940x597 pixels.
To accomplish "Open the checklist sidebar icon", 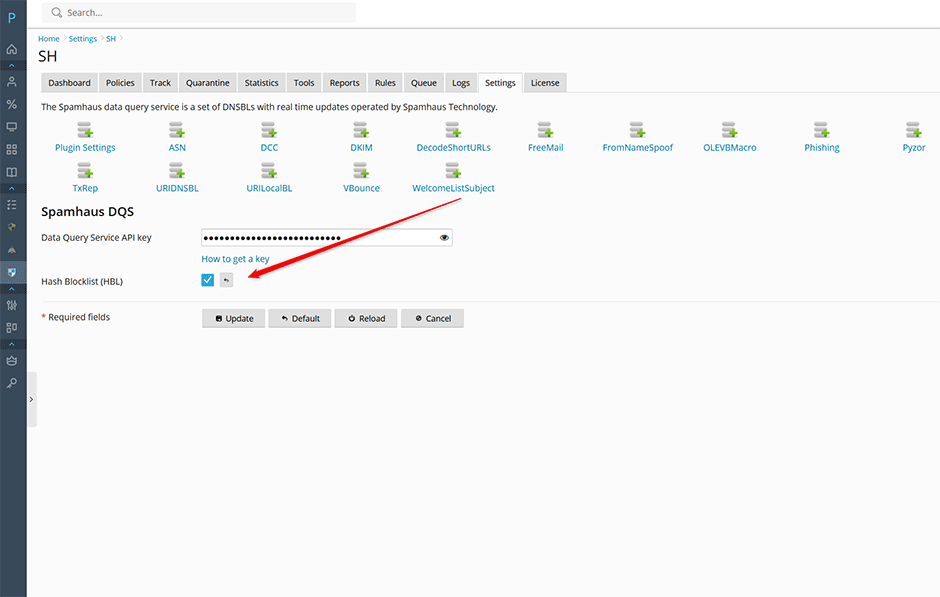I will (11, 205).
